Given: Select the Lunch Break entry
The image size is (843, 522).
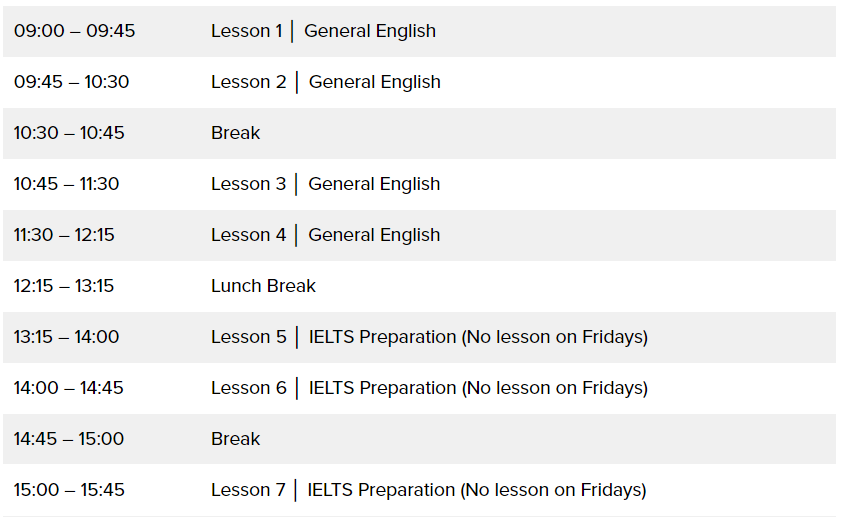Looking at the screenshot, I should [263, 286].
